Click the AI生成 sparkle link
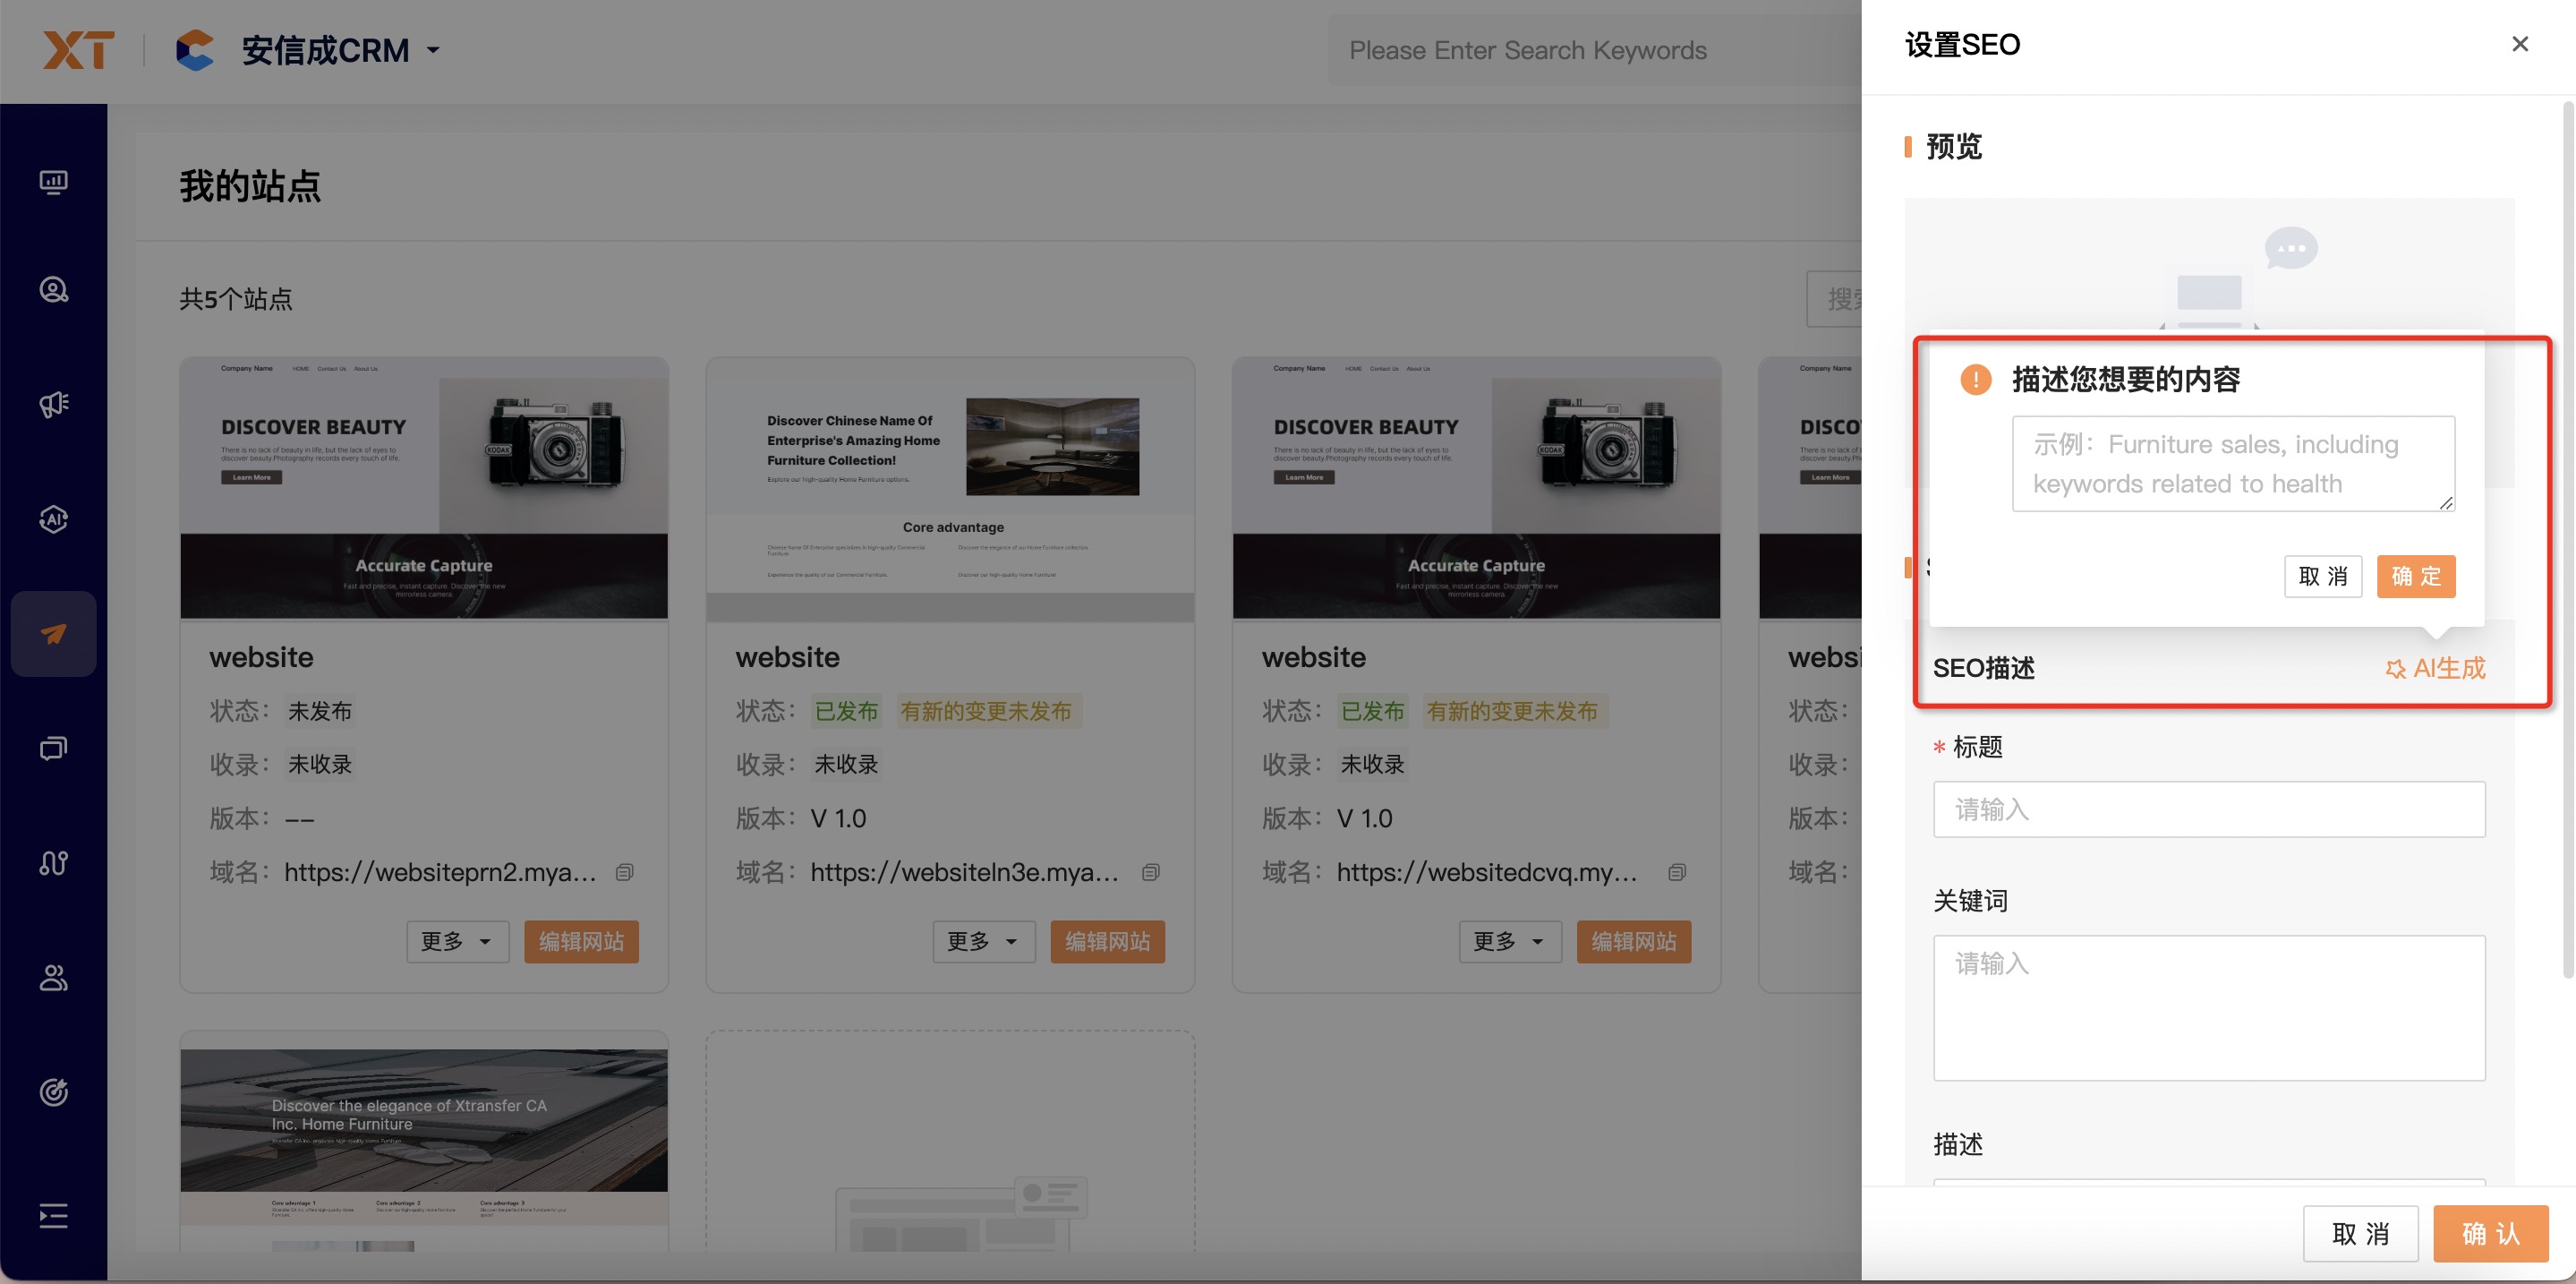Viewport: 2576px width, 1284px height. point(2435,668)
